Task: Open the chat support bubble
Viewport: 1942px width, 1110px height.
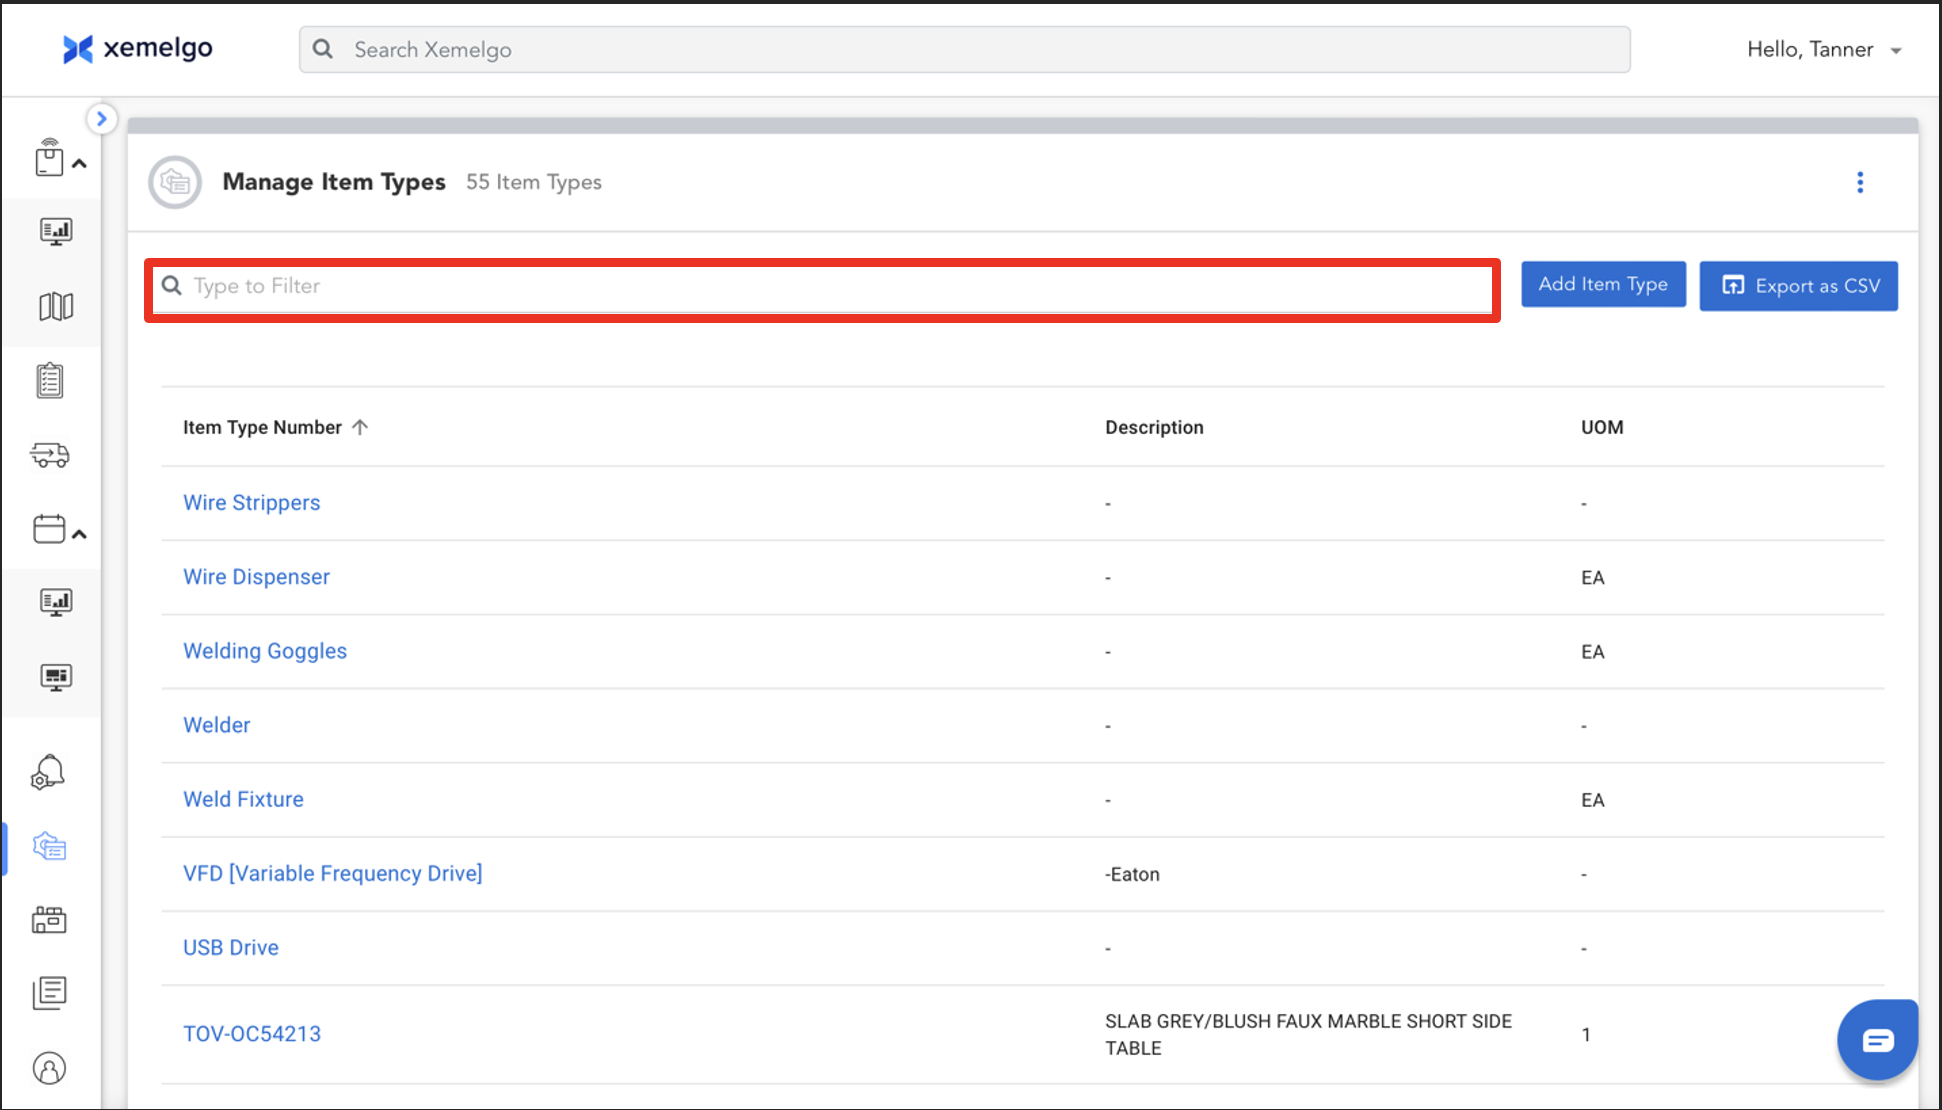Action: tap(1877, 1040)
